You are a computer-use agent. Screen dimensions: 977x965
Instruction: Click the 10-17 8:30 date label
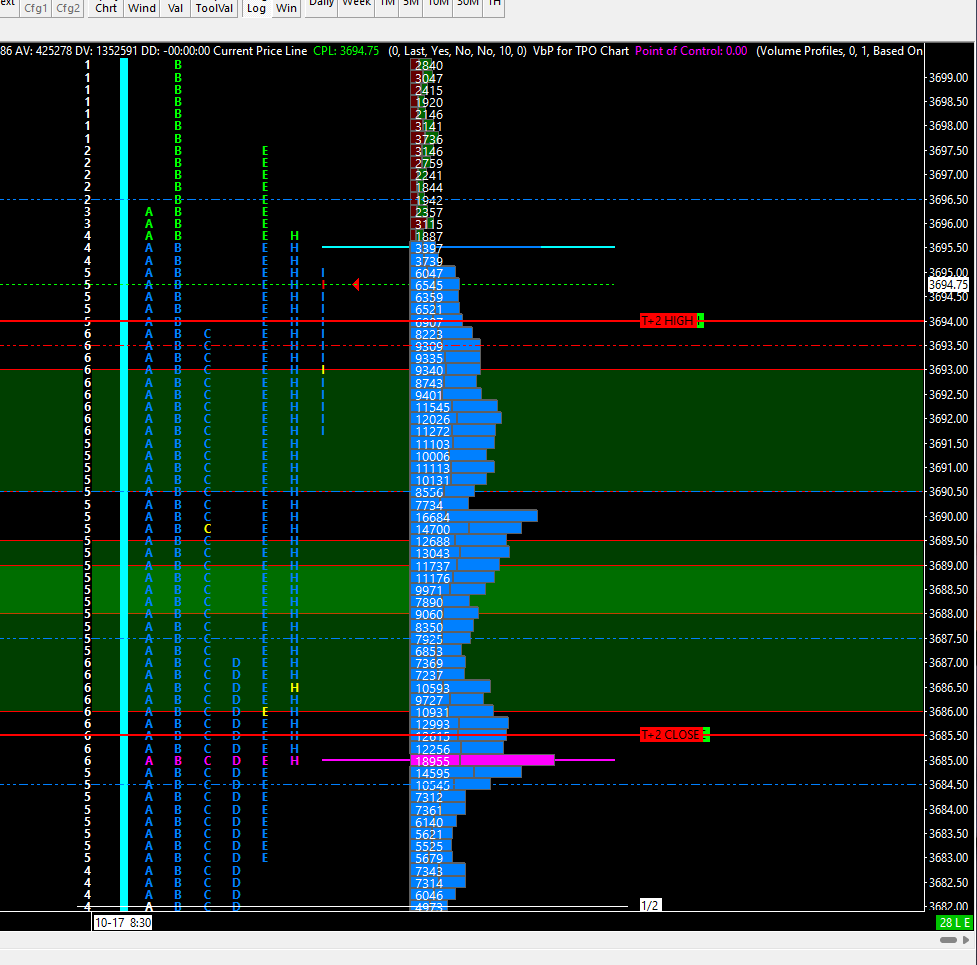pyautogui.click(x=123, y=923)
